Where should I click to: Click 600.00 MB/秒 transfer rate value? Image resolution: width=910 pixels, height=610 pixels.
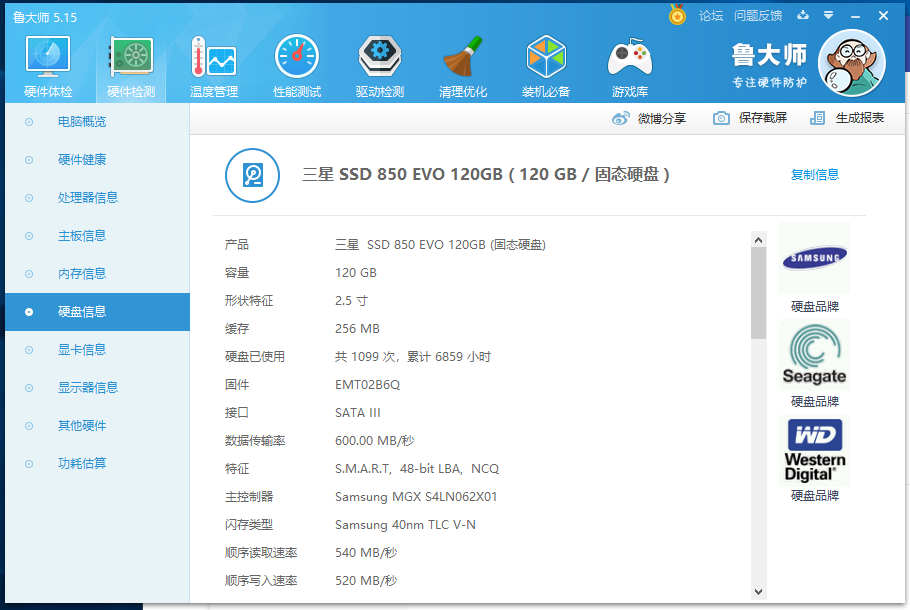pos(374,441)
